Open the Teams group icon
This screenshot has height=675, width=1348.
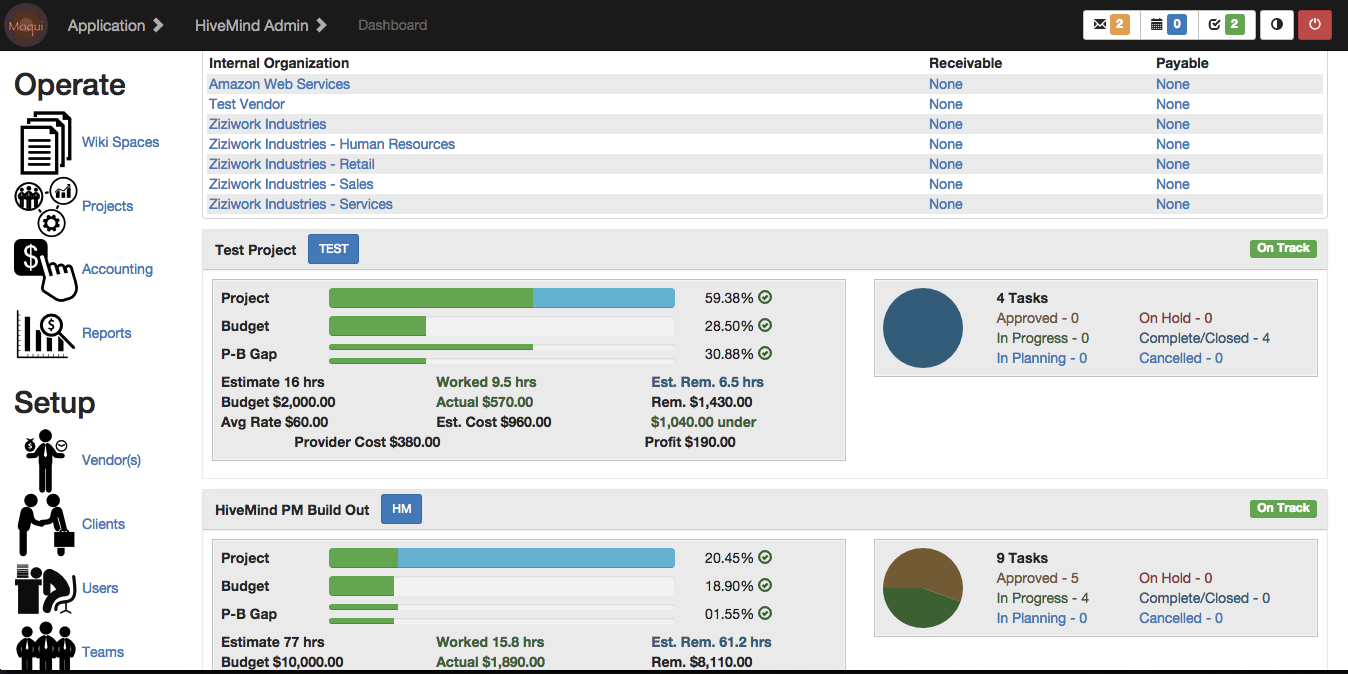coord(46,650)
